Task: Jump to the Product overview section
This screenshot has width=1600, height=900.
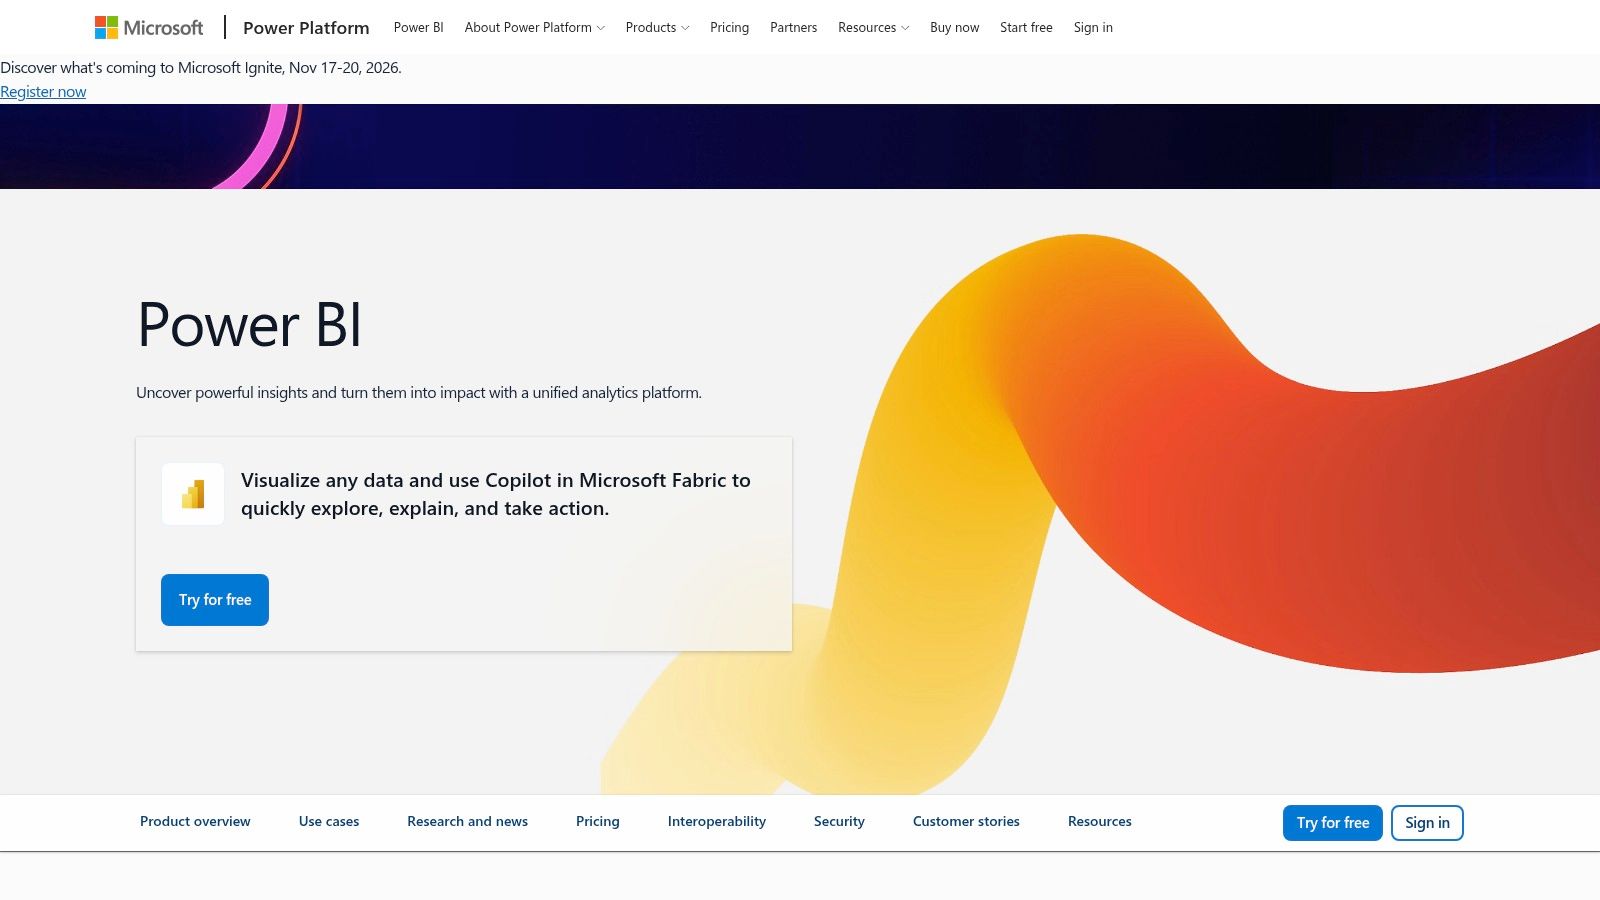Action: click(x=195, y=822)
